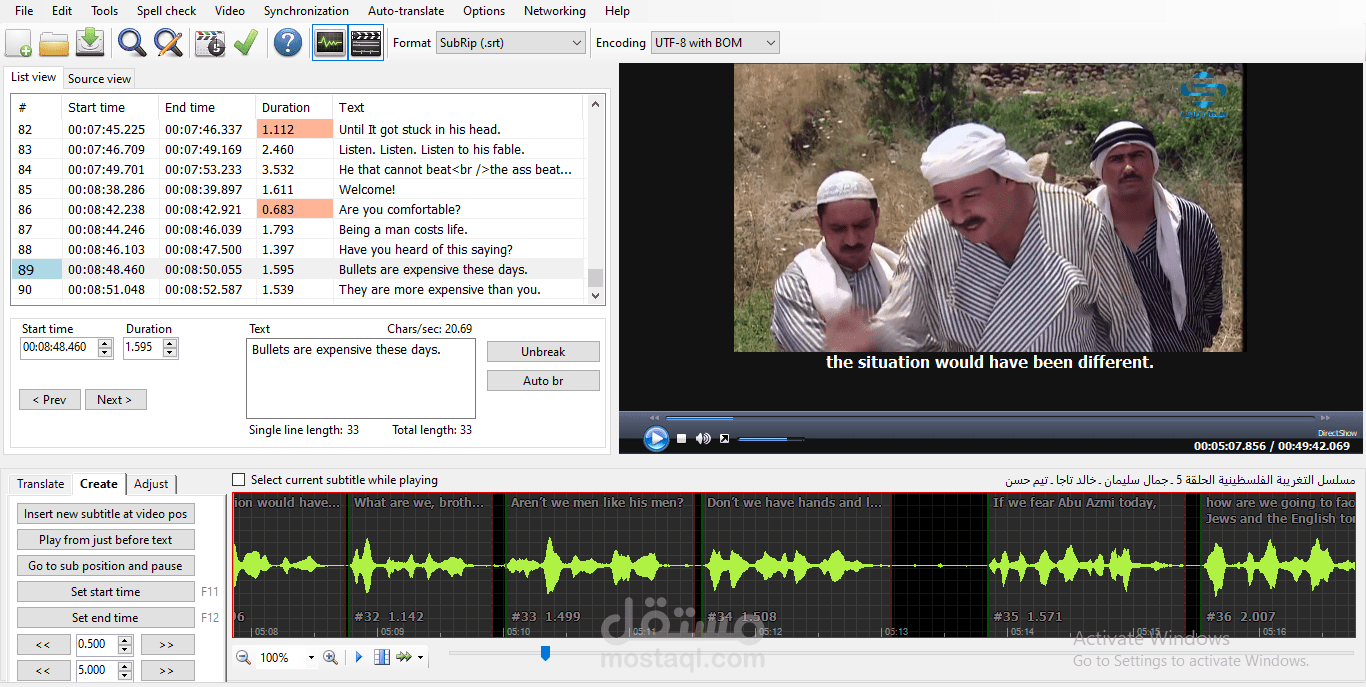The height and width of the screenshot is (687, 1366).
Task: Click the green double-arrow playback speed icon
Action: coord(404,657)
